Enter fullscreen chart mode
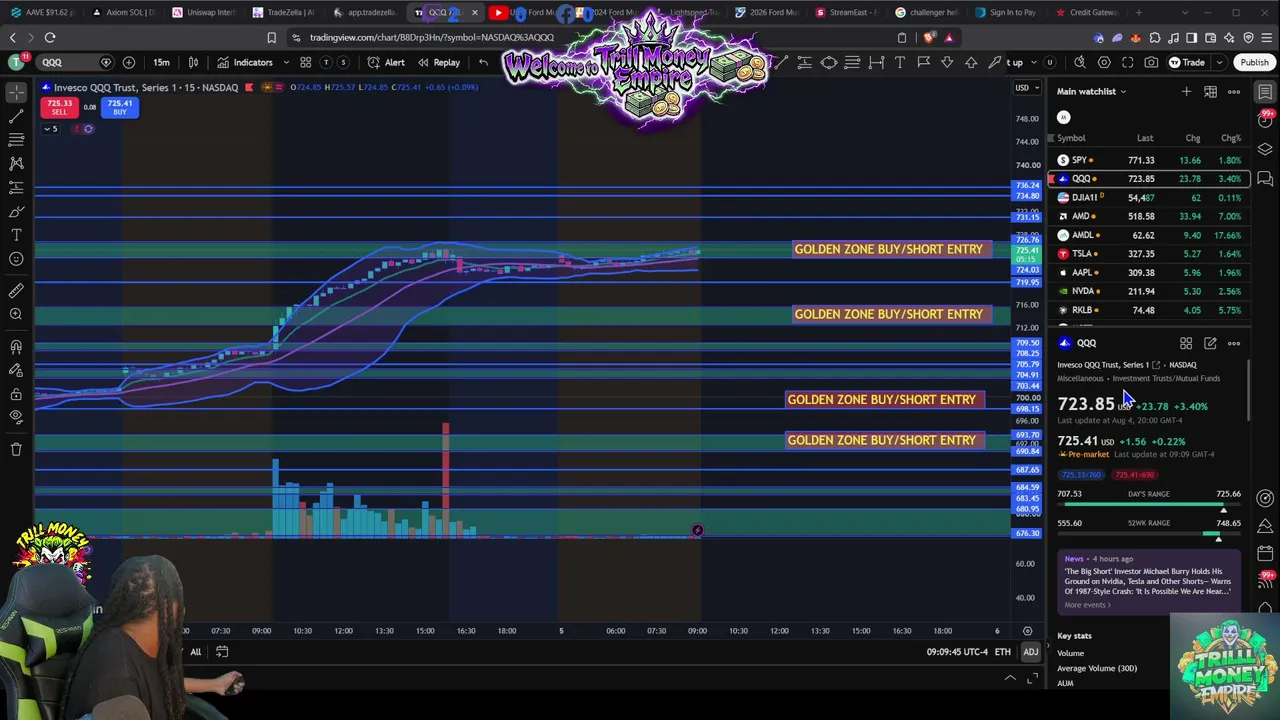 point(1128,62)
